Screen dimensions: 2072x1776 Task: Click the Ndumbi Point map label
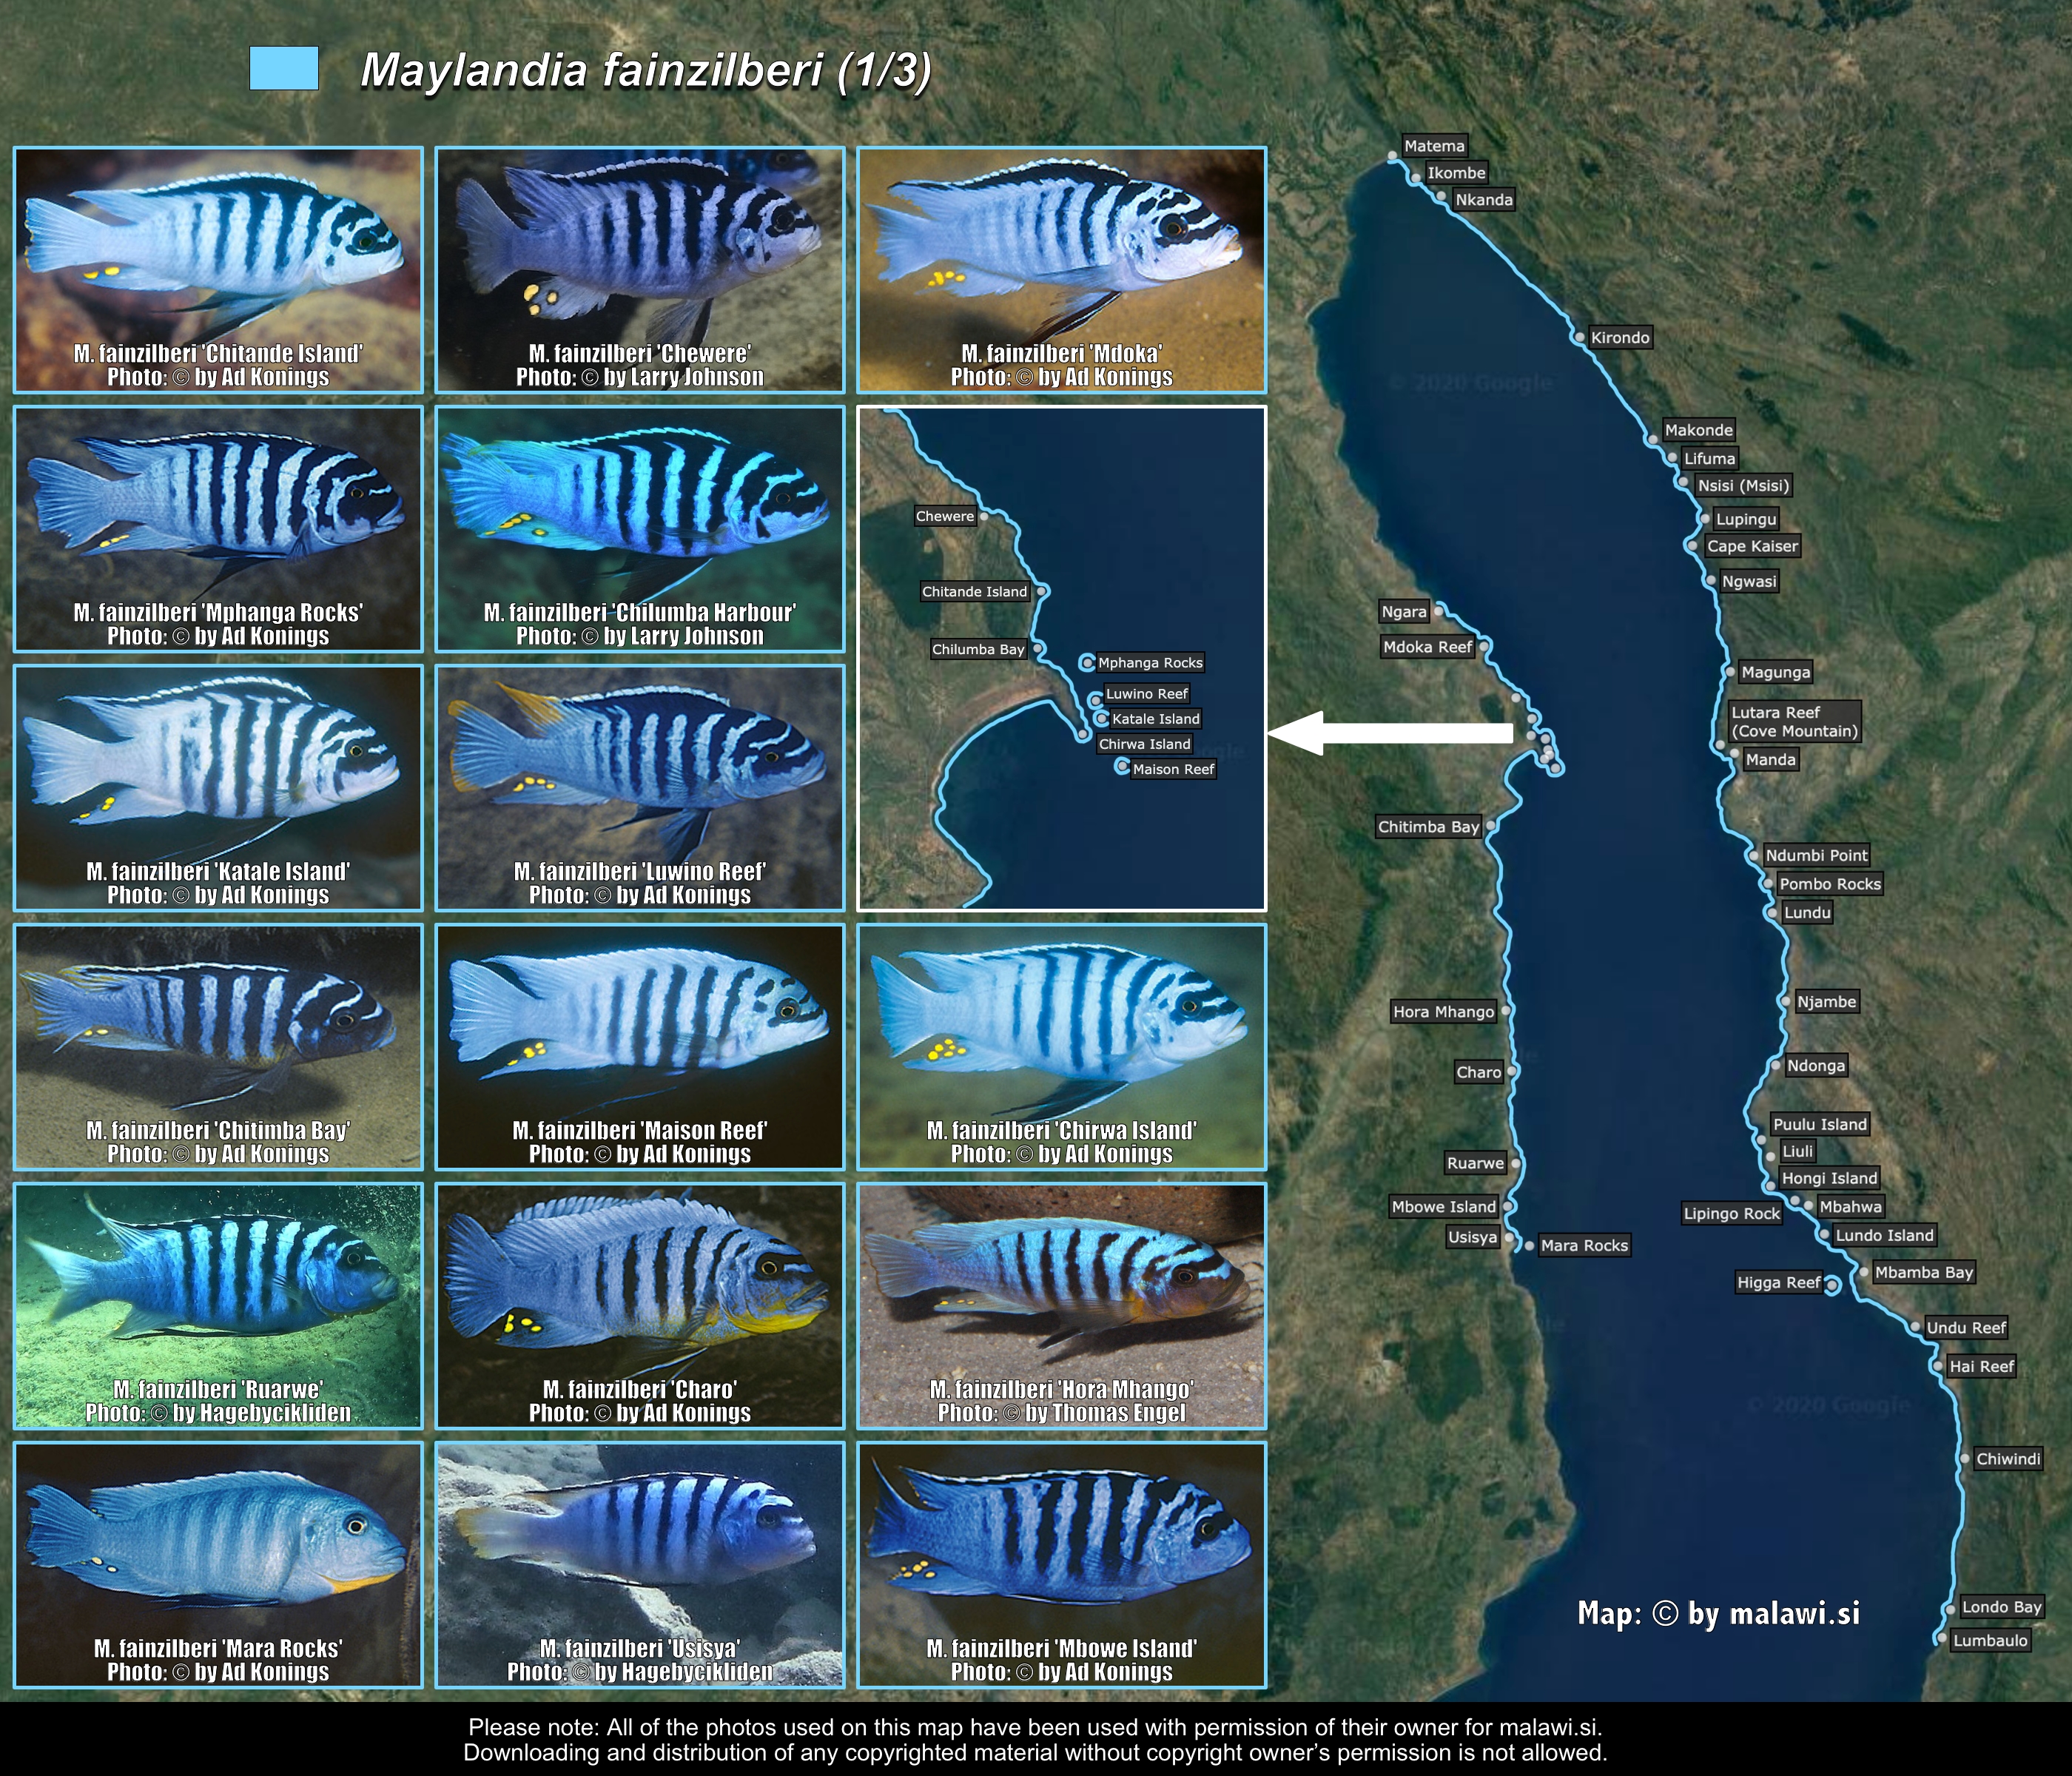coord(1816,855)
